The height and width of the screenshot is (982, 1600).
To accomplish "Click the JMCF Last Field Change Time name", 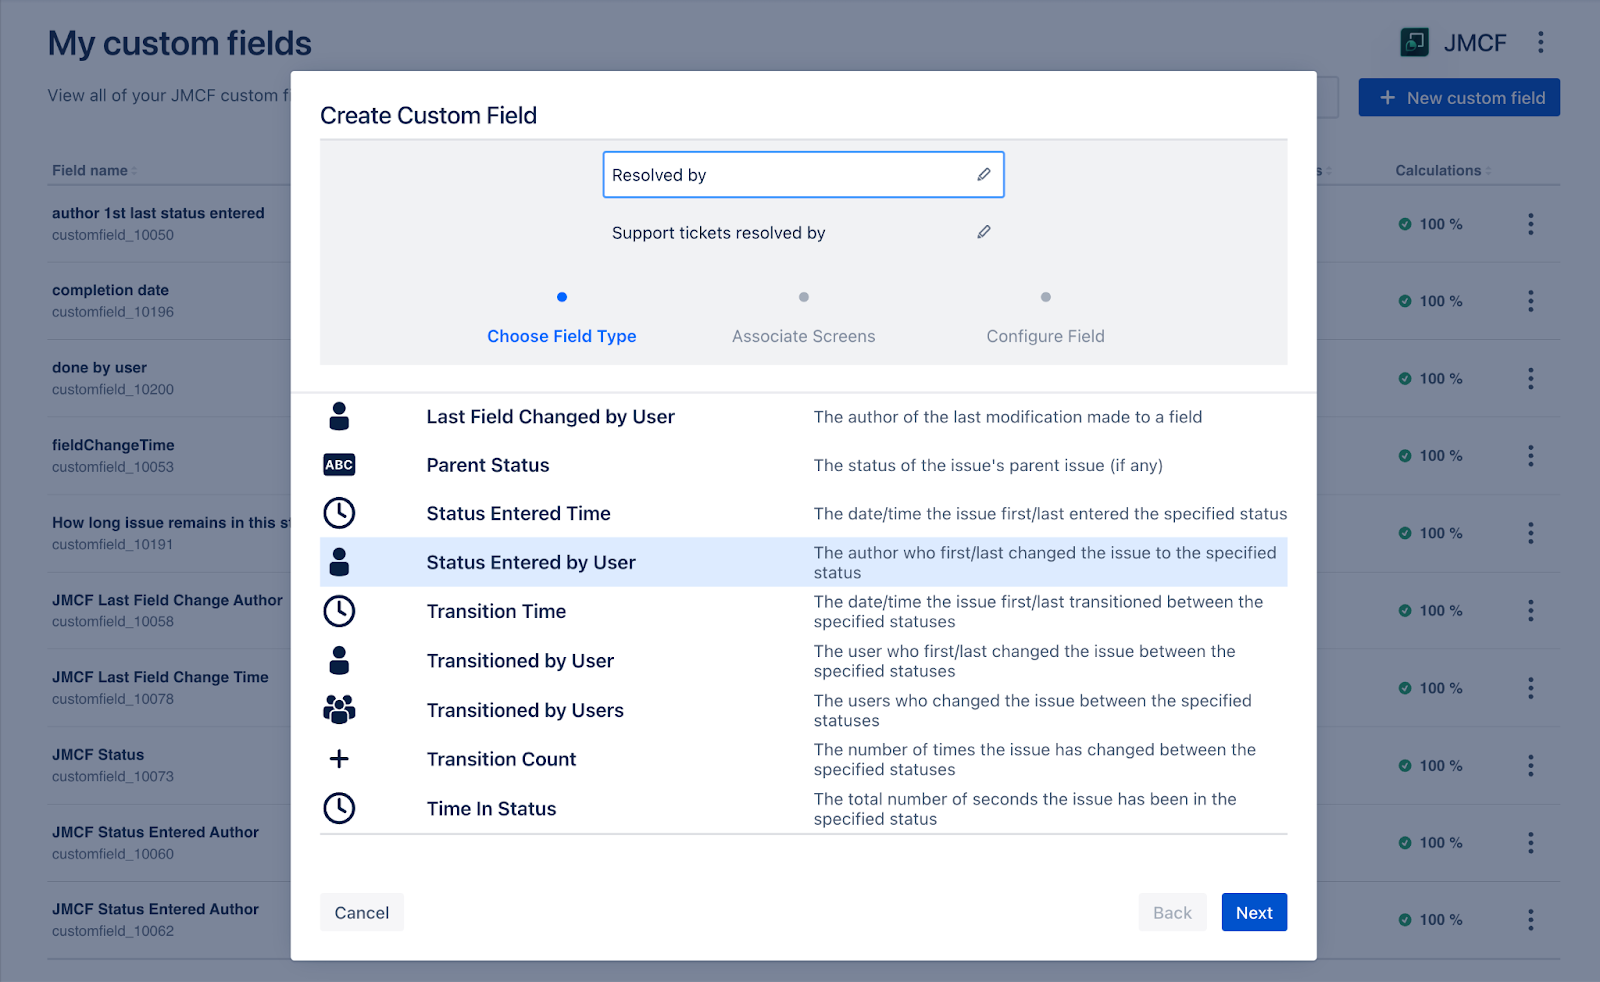I will pos(160,677).
